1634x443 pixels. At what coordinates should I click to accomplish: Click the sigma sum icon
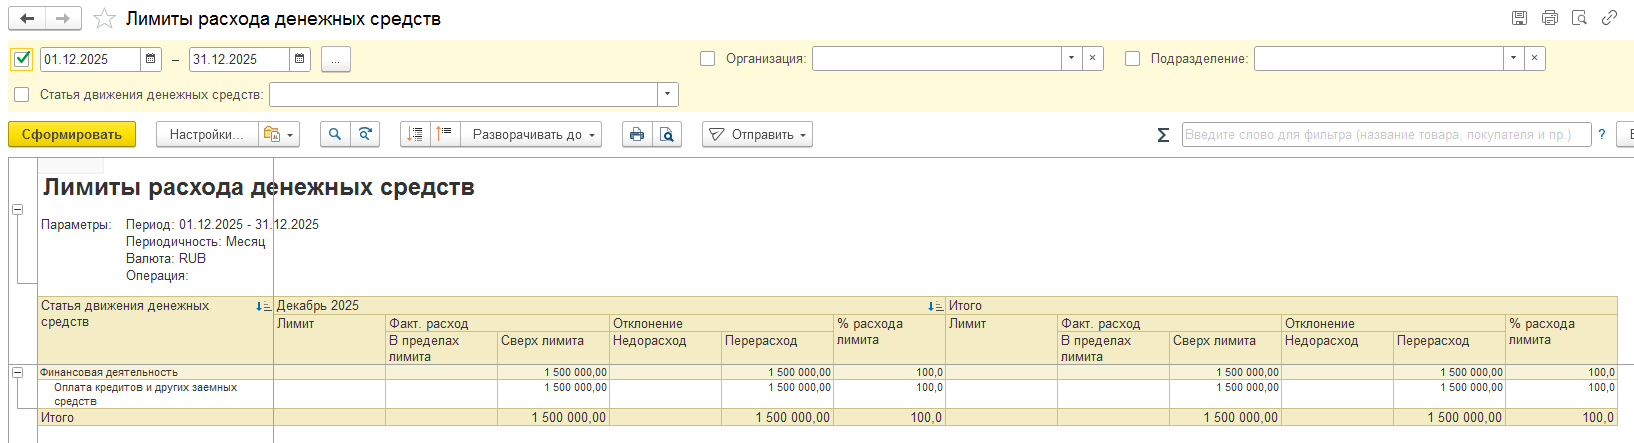pos(1163,135)
